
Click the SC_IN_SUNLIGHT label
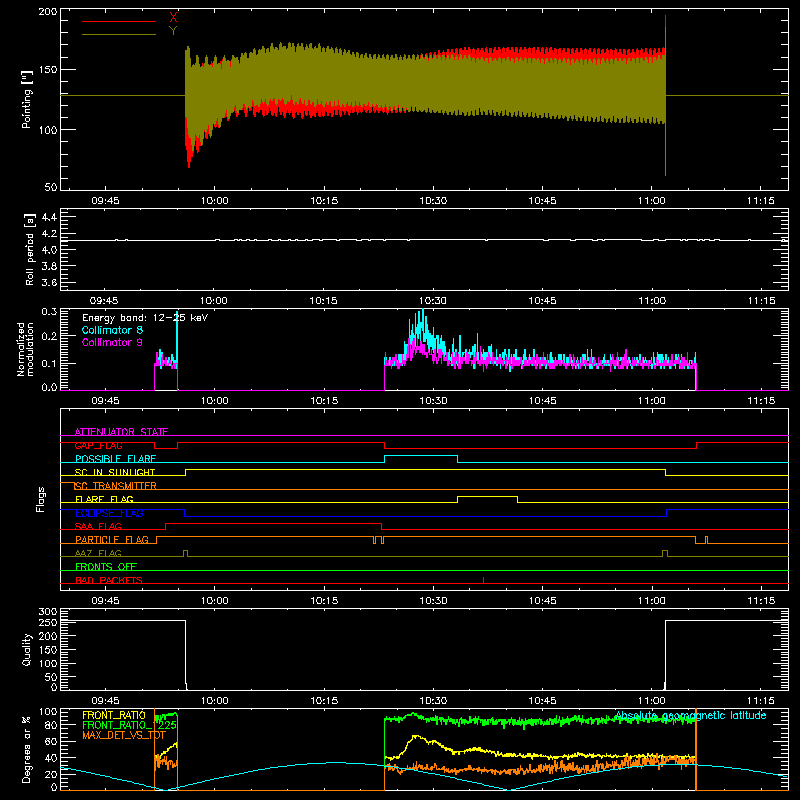(115, 472)
